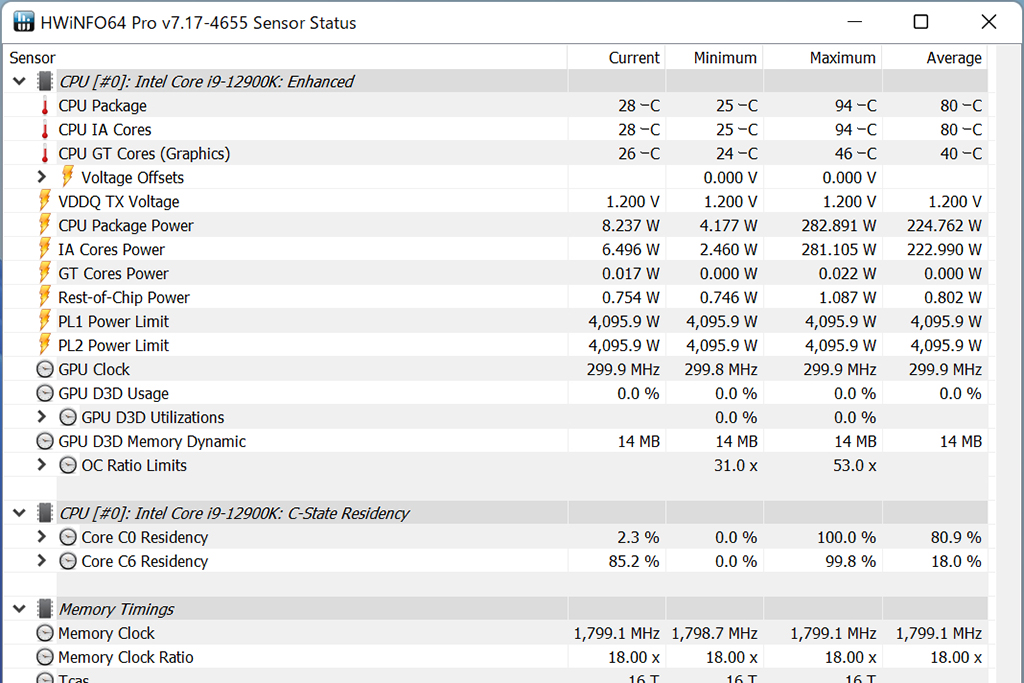Click the gauge icon for GPU D3D Memory Dynamic
Screen dimensions: 1024x683
[x=45, y=442]
